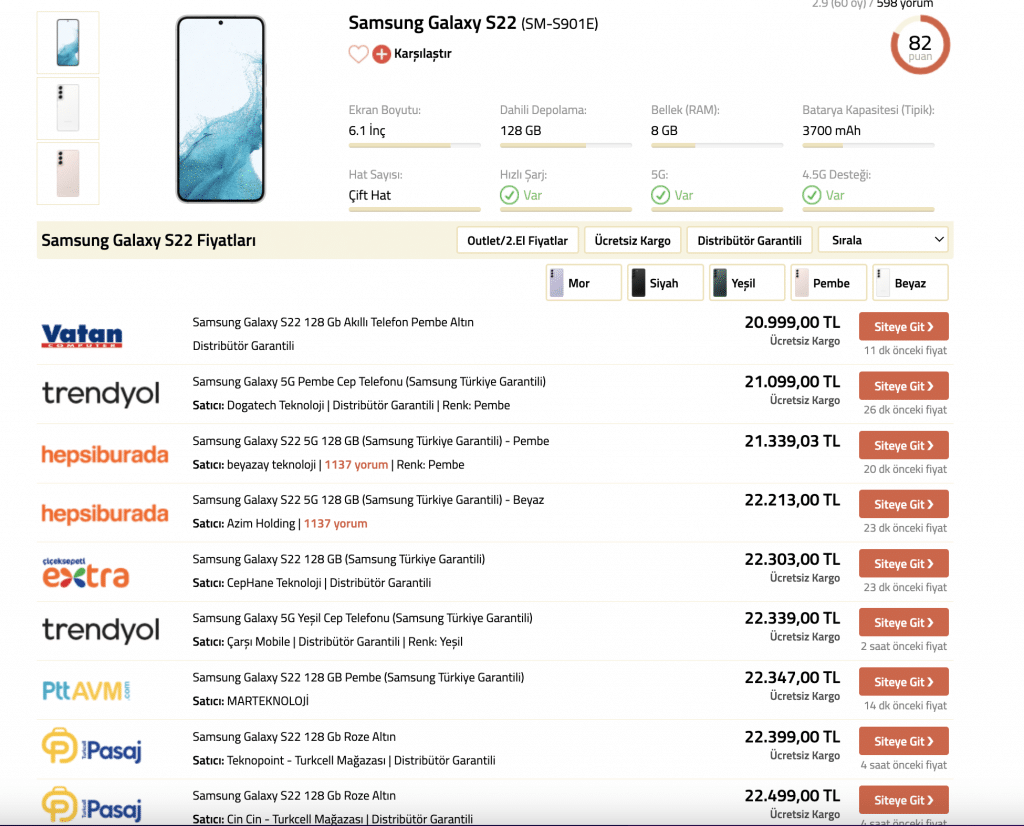This screenshot has height=826, width=1024.
Task: Click the 82 puan score circle
Action: [x=920, y=45]
